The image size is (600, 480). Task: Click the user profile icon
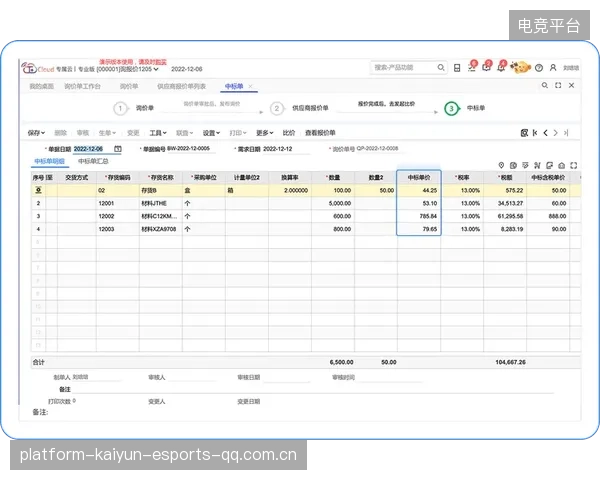point(553,68)
